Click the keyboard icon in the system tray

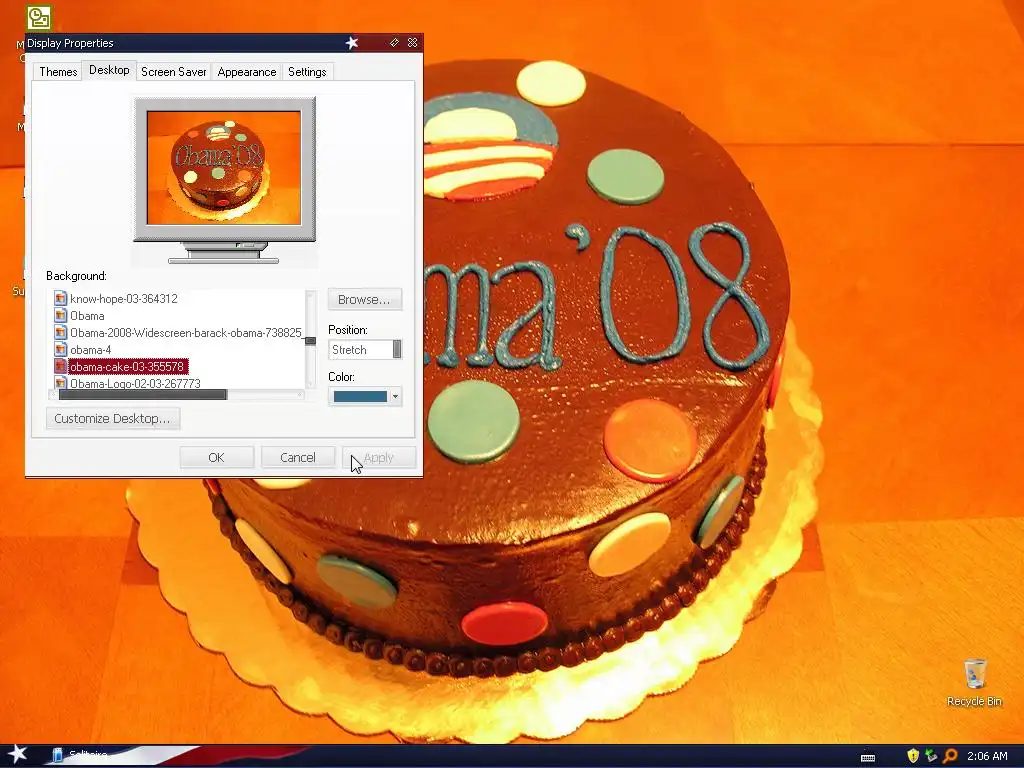[868, 758]
